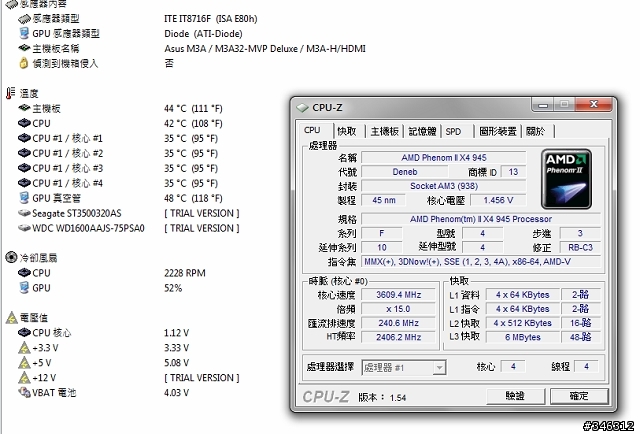Click the 商標 ID value 13
This screenshot has height=434, width=640.
point(513,172)
